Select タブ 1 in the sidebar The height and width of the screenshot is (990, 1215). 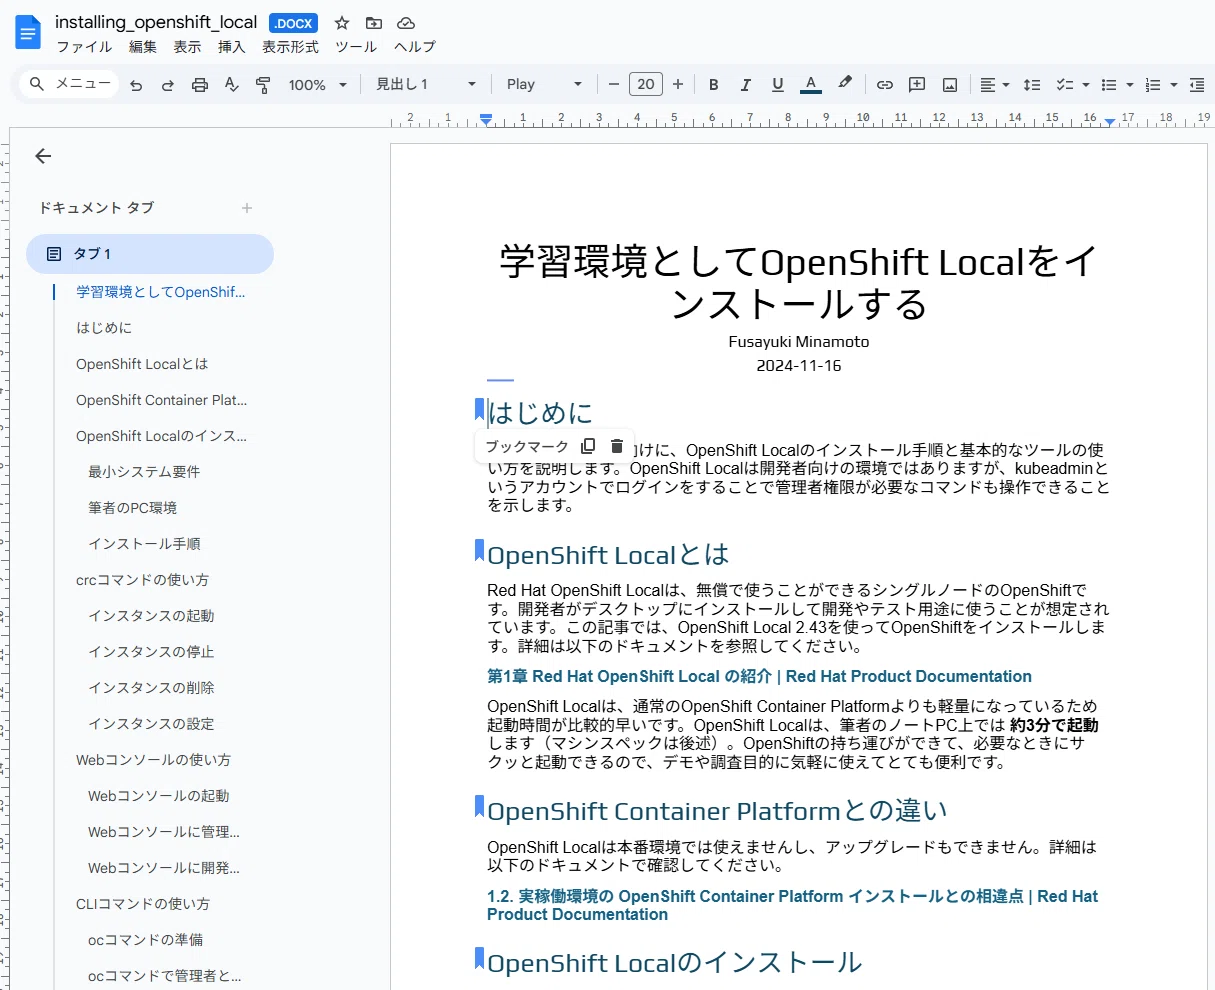(x=150, y=254)
